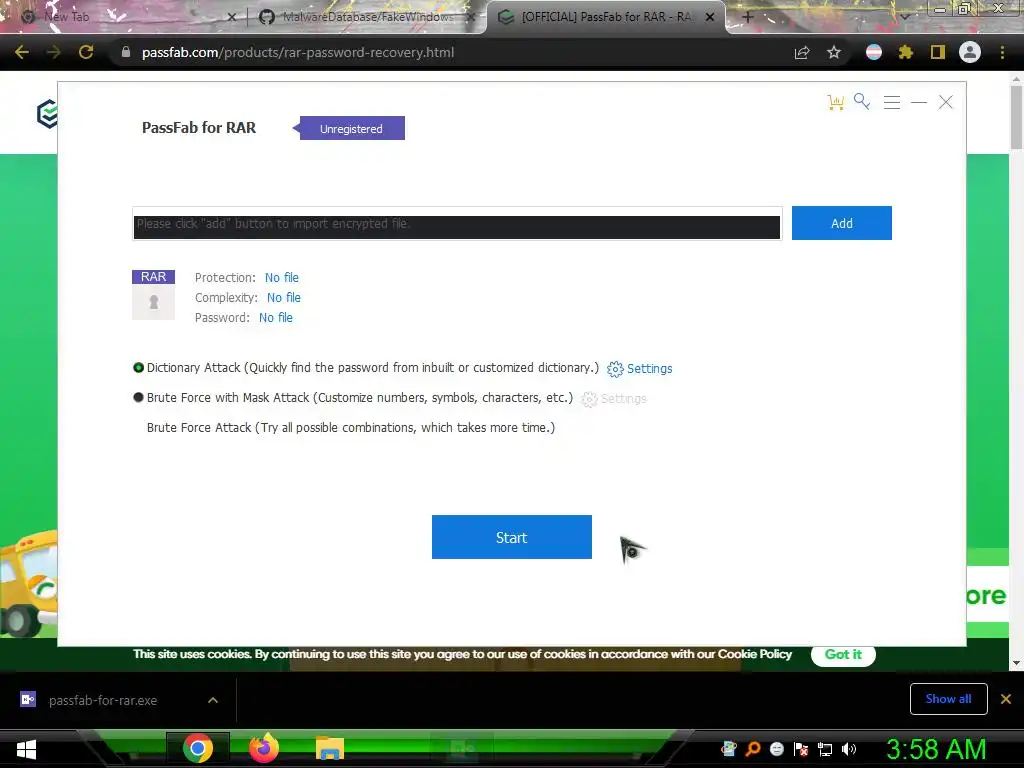
Task: Click the action center flag tray icon
Action: coord(801,749)
